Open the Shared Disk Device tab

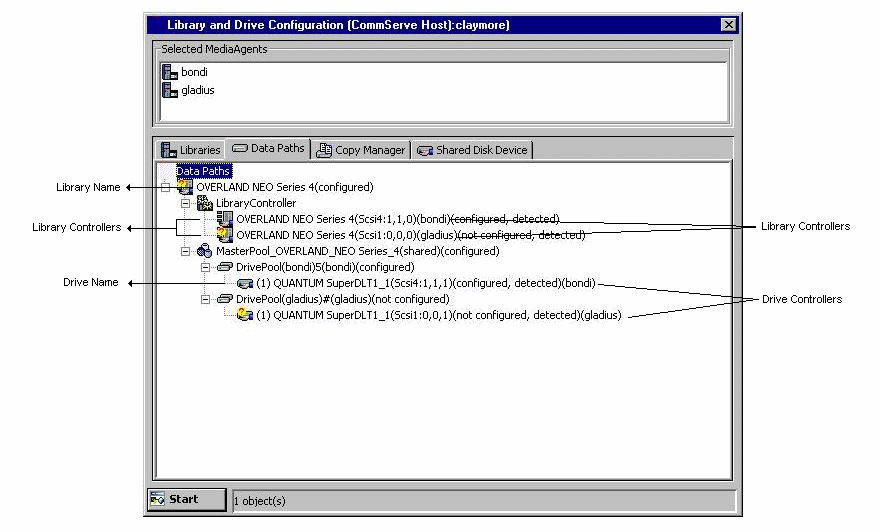(473, 150)
